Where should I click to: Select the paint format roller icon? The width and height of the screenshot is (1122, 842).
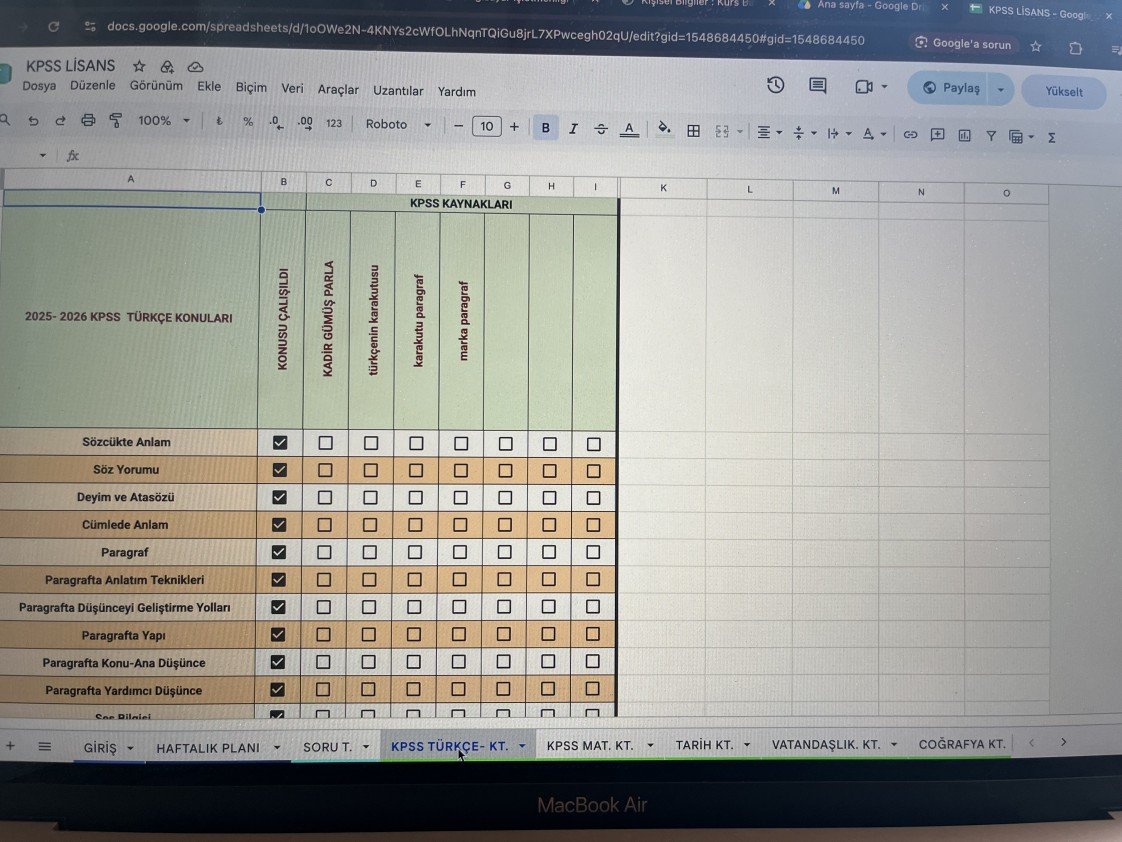(115, 120)
